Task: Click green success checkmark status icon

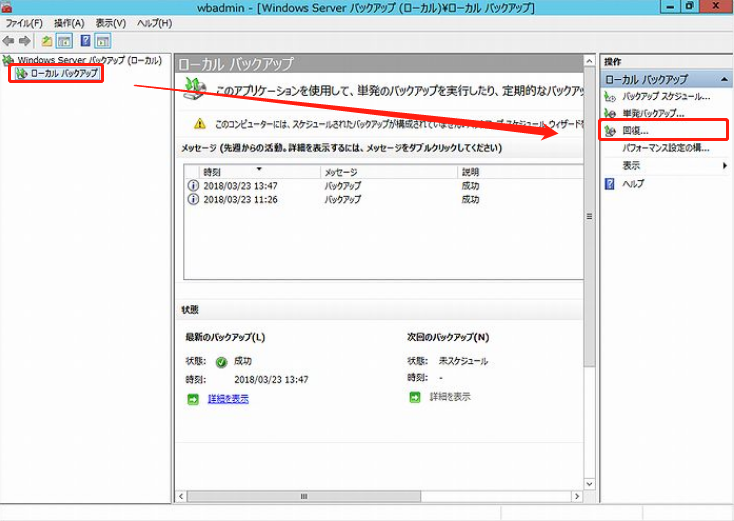Action: pos(221,362)
